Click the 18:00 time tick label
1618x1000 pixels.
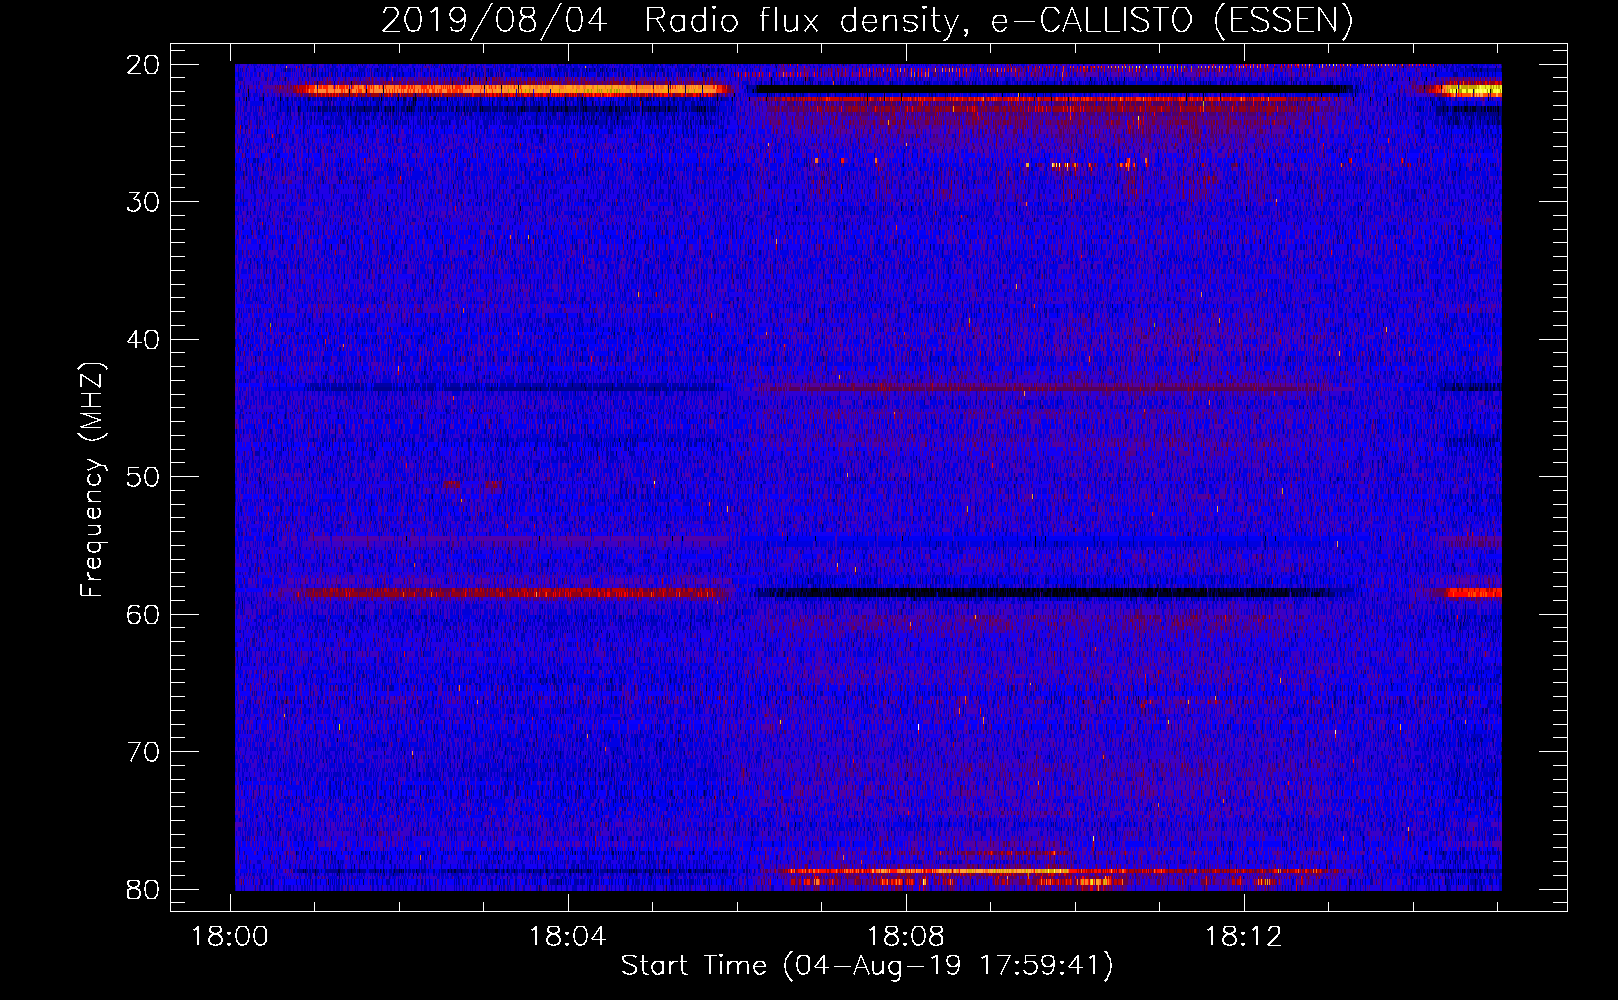231,937
